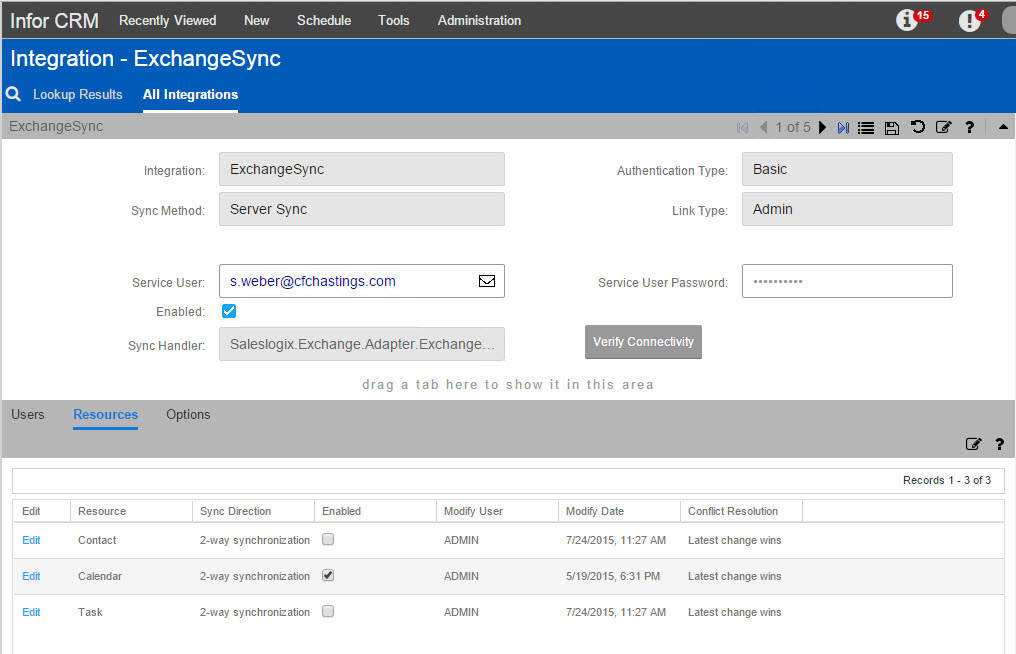Click the Task row's Latest change wins cell
Image resolution: width=1016 pixels, height=654 pixels.
(x=735, y=612)
